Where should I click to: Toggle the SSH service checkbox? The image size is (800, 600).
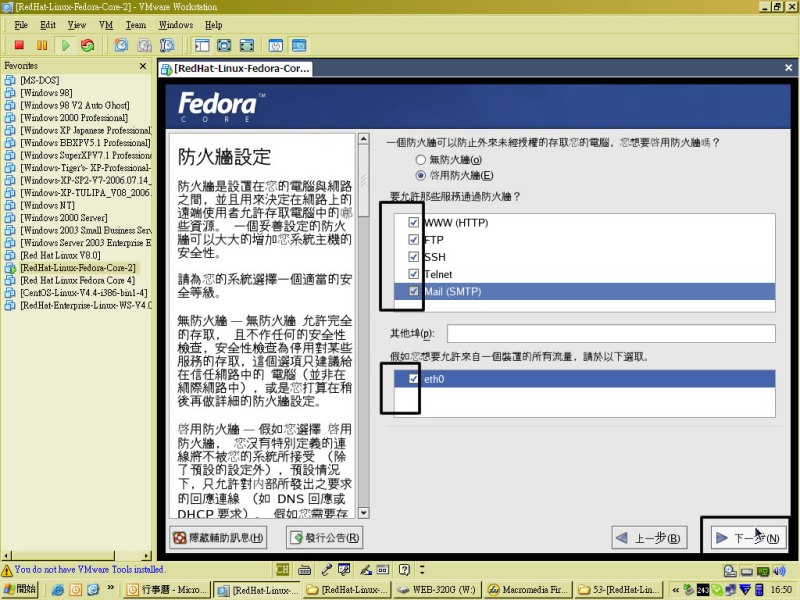[x=414, y=257]
